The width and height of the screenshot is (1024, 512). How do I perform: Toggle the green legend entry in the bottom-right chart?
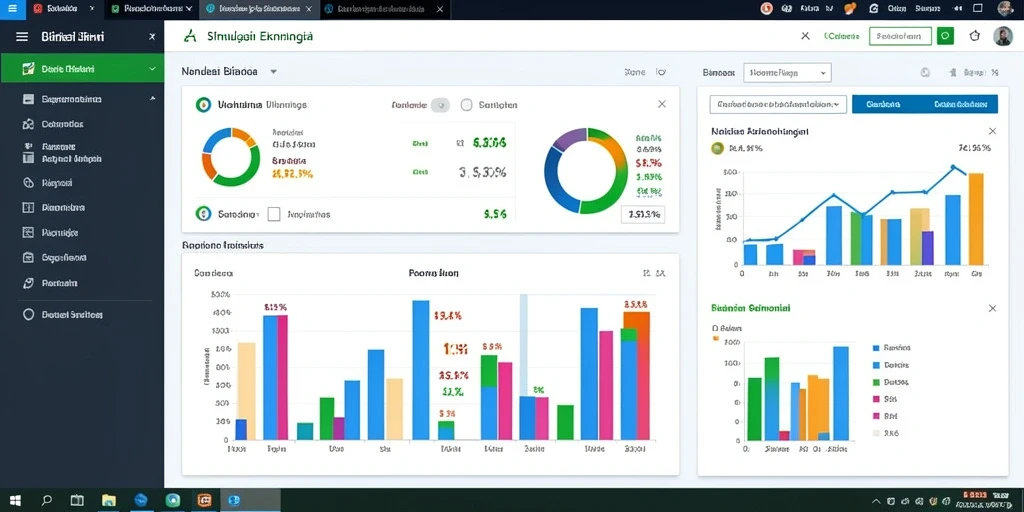891,382
